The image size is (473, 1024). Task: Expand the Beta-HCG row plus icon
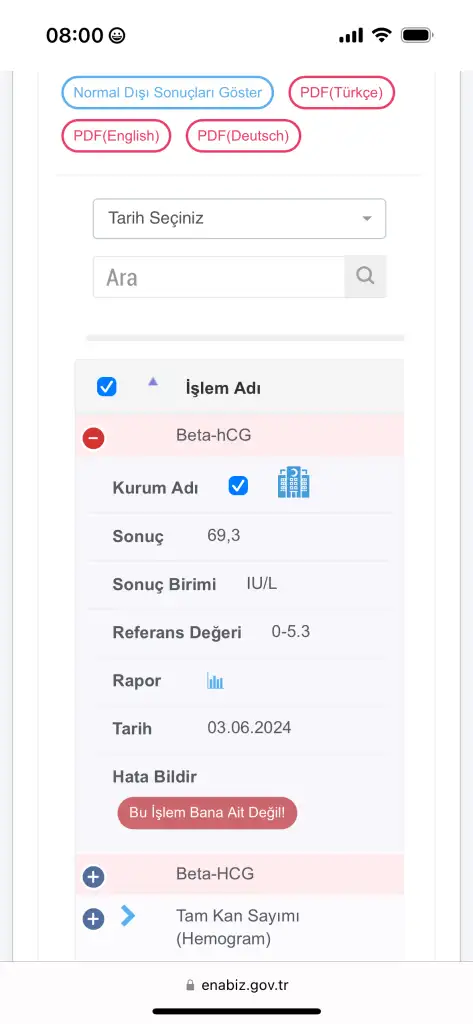pos(93,876)
